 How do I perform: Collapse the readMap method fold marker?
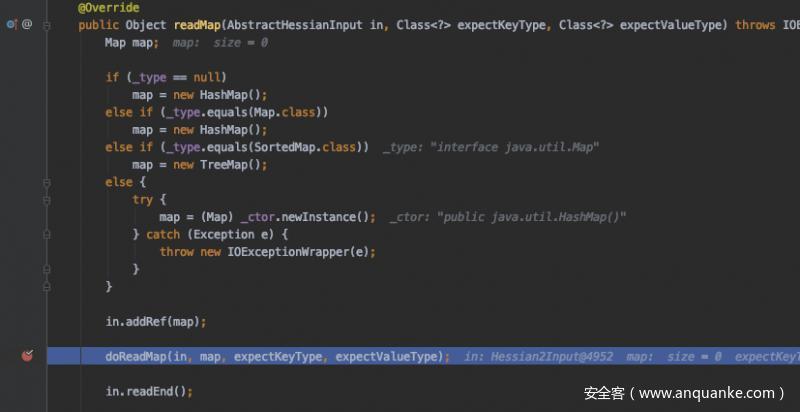click(47, 25)
